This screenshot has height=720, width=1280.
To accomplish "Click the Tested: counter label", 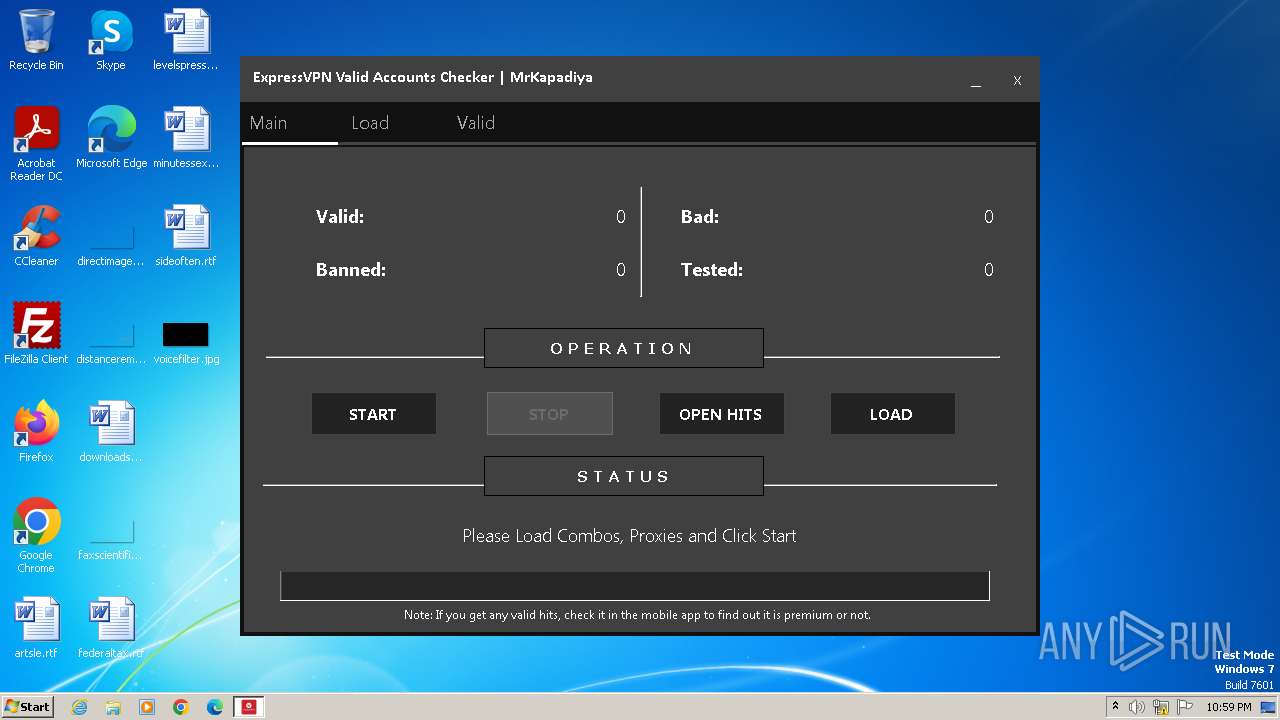I will pos(712,270).
